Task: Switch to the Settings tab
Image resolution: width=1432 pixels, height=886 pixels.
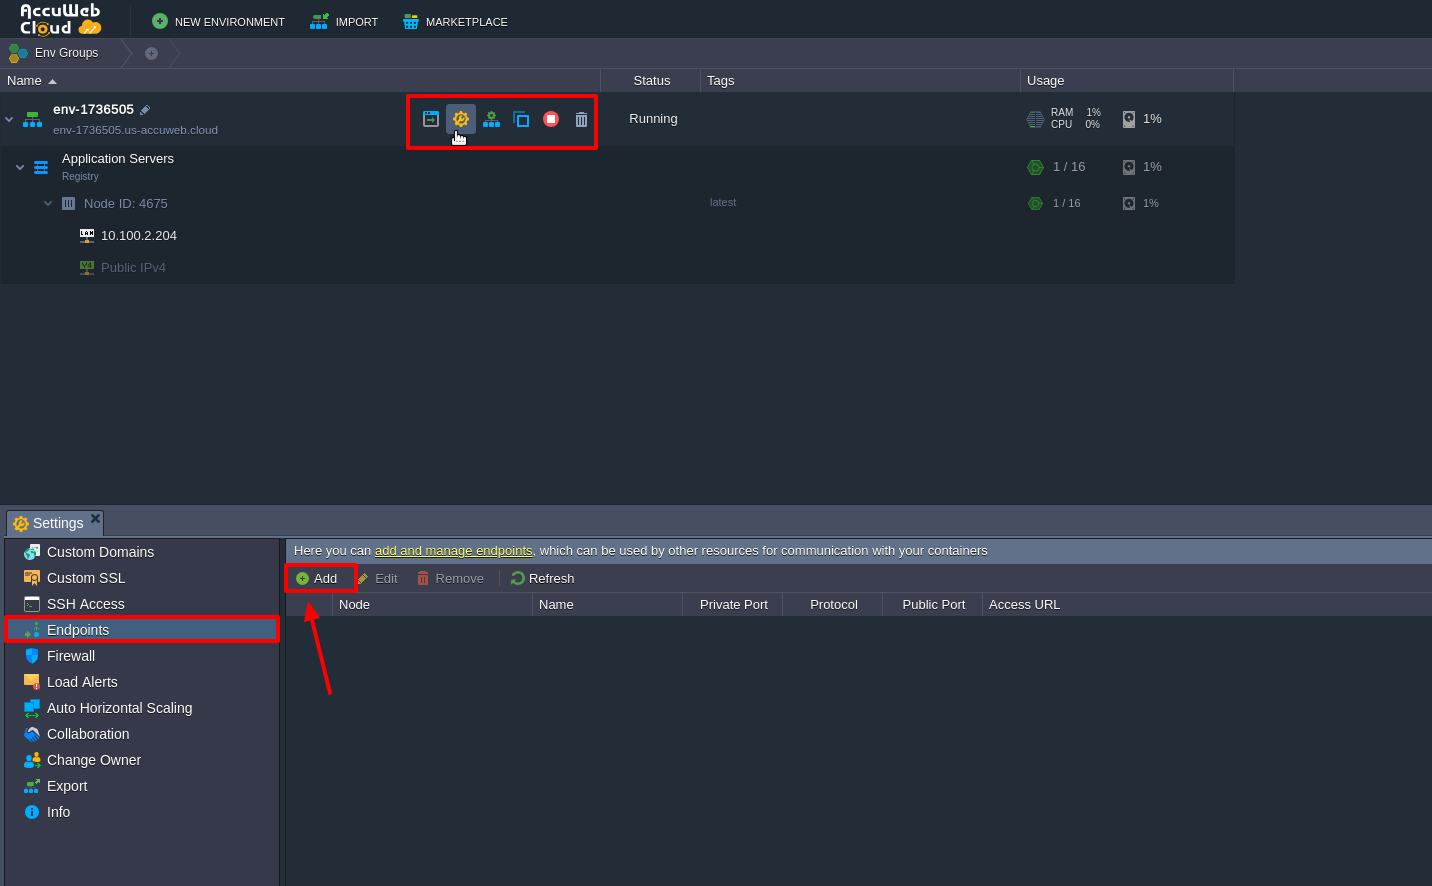Action: [47, 522]
